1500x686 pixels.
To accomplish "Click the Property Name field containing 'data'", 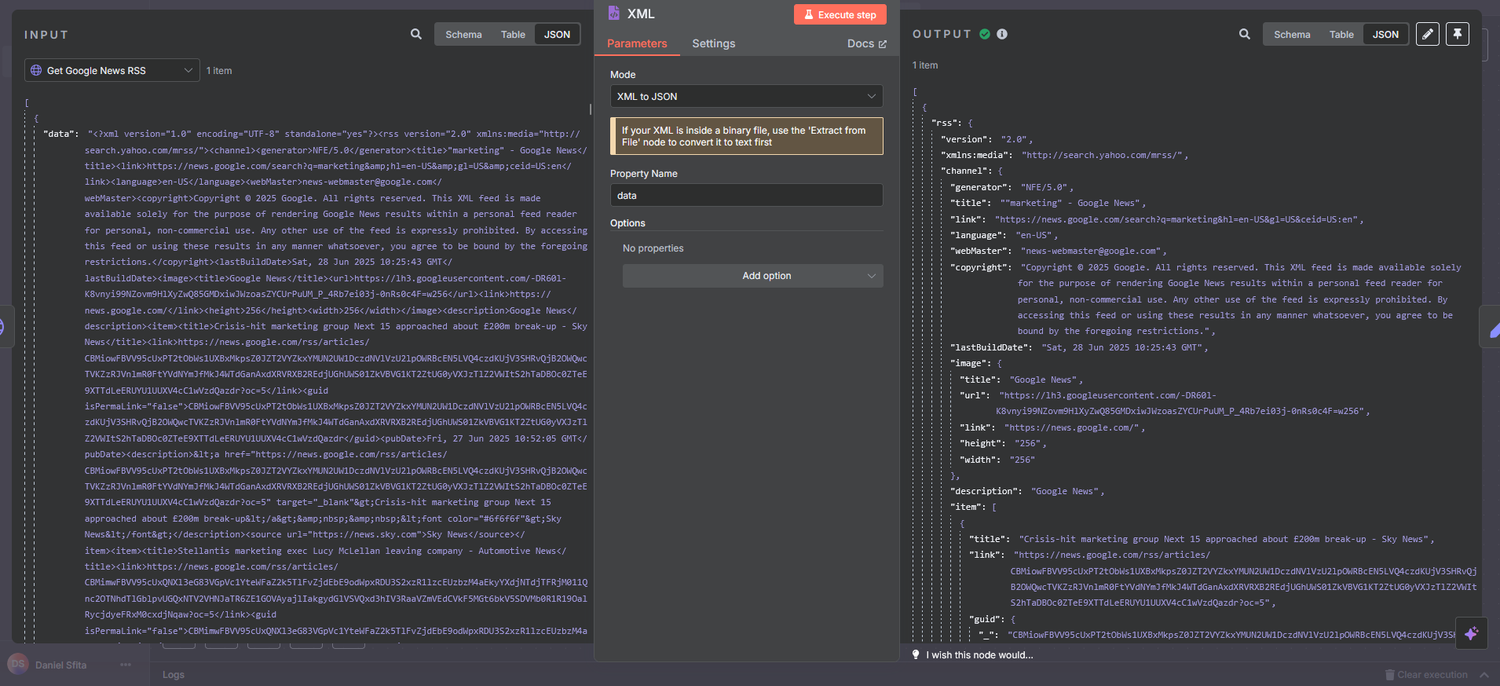I will [x=745, y=194].
